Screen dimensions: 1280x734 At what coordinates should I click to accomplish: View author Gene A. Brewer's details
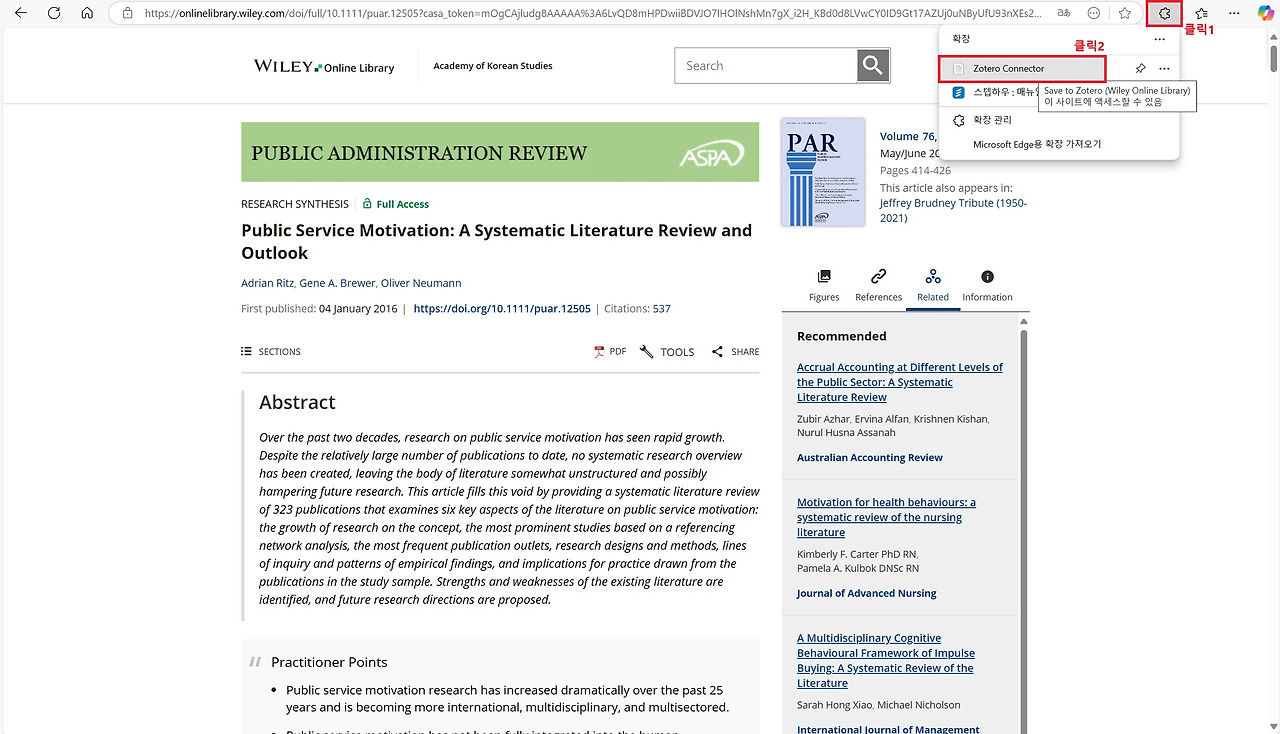(x=337, y=283)
